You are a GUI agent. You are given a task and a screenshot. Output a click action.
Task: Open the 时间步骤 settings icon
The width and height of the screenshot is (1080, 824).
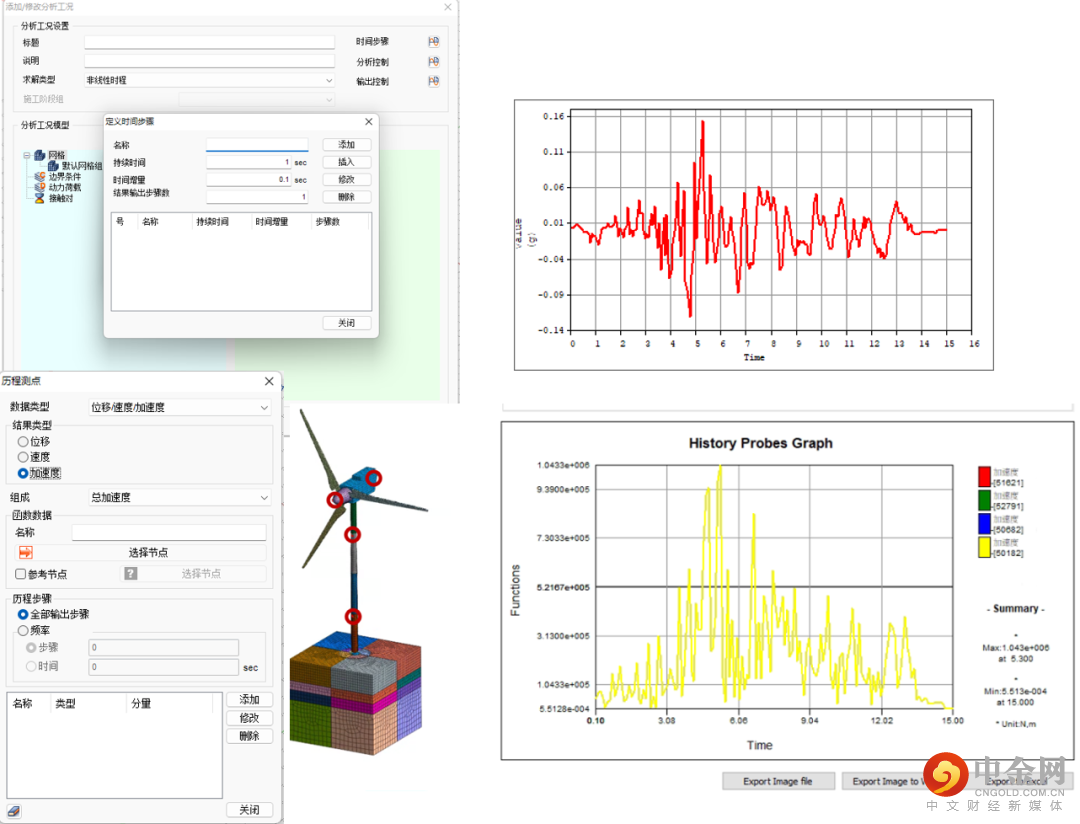point(433,42)
